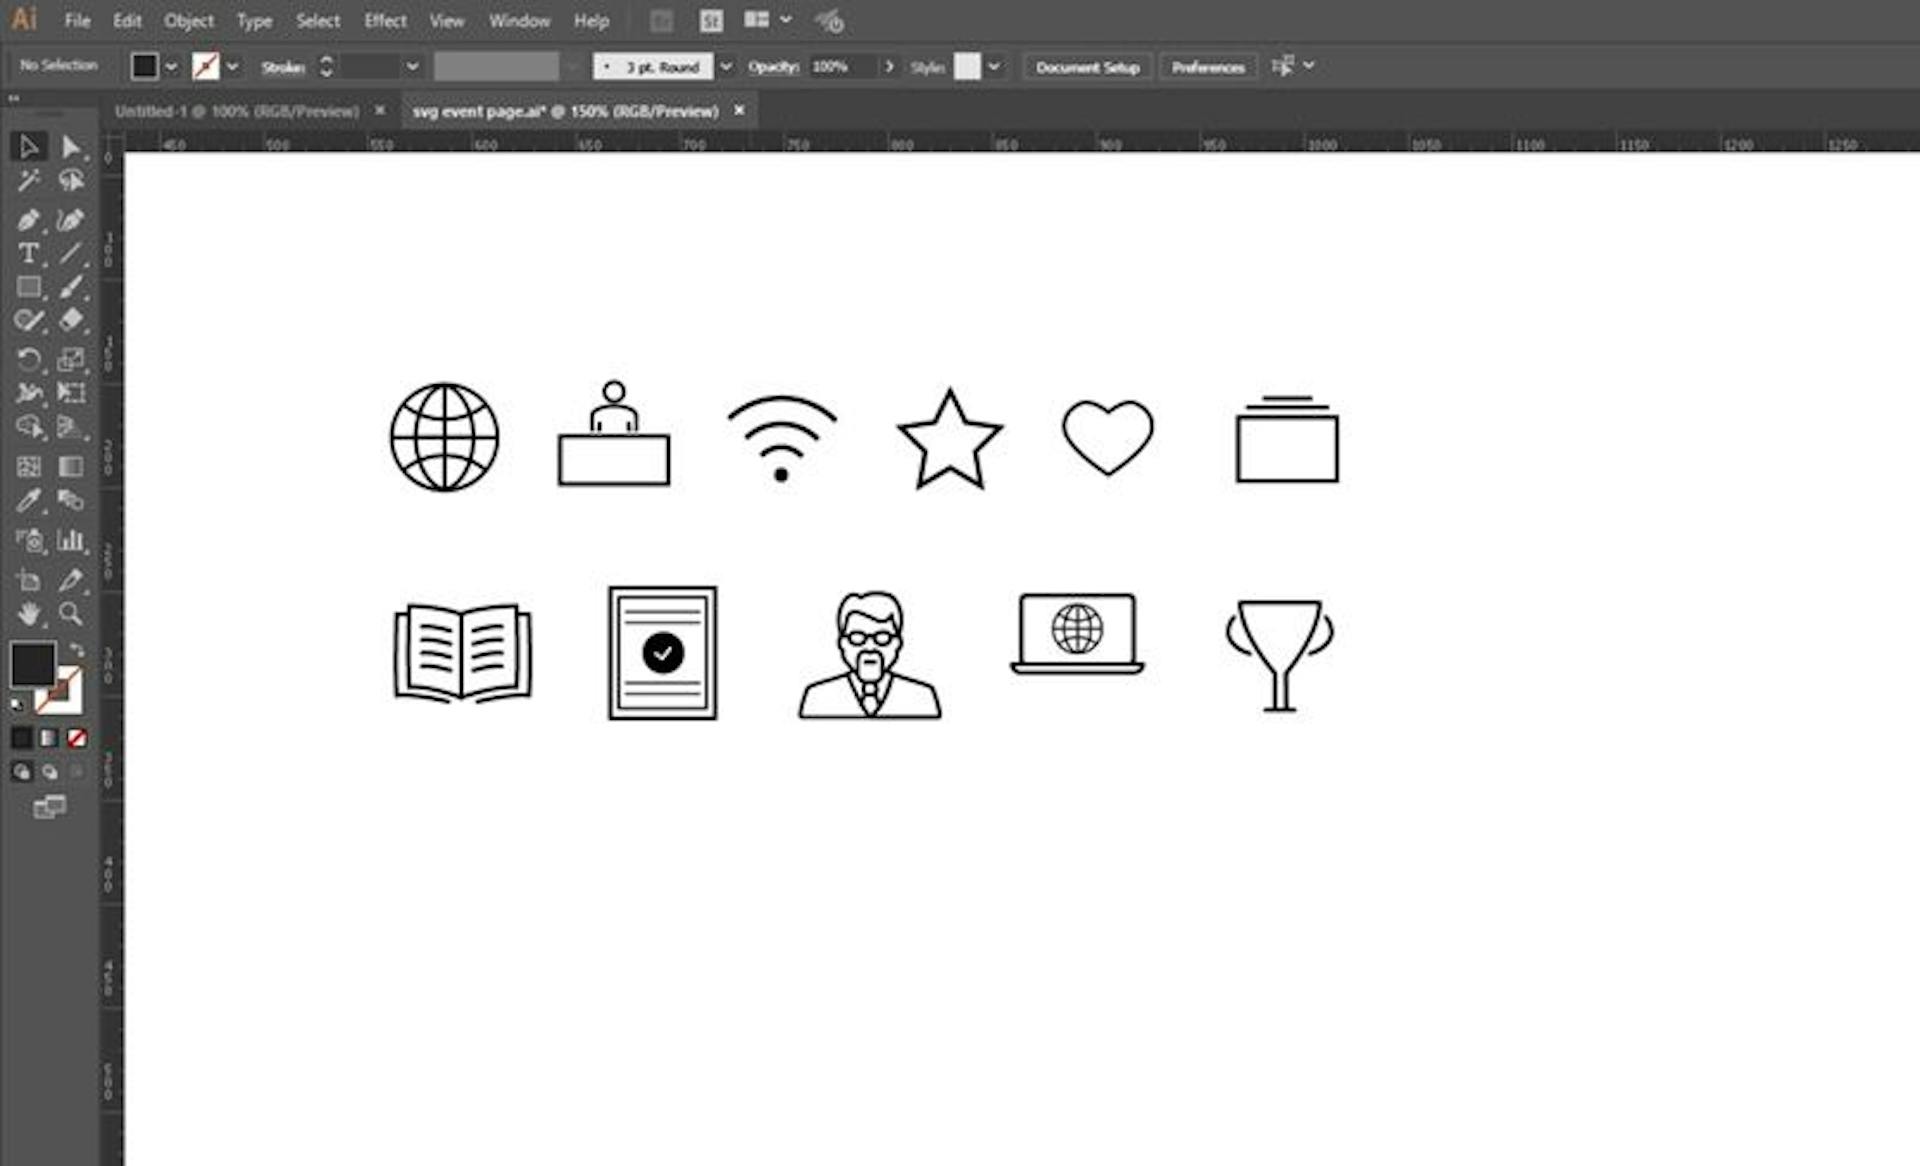Viewport: 1920px width, 1166px height.
Task: Swap fill and stroke colors
Action: click(78, 650)
